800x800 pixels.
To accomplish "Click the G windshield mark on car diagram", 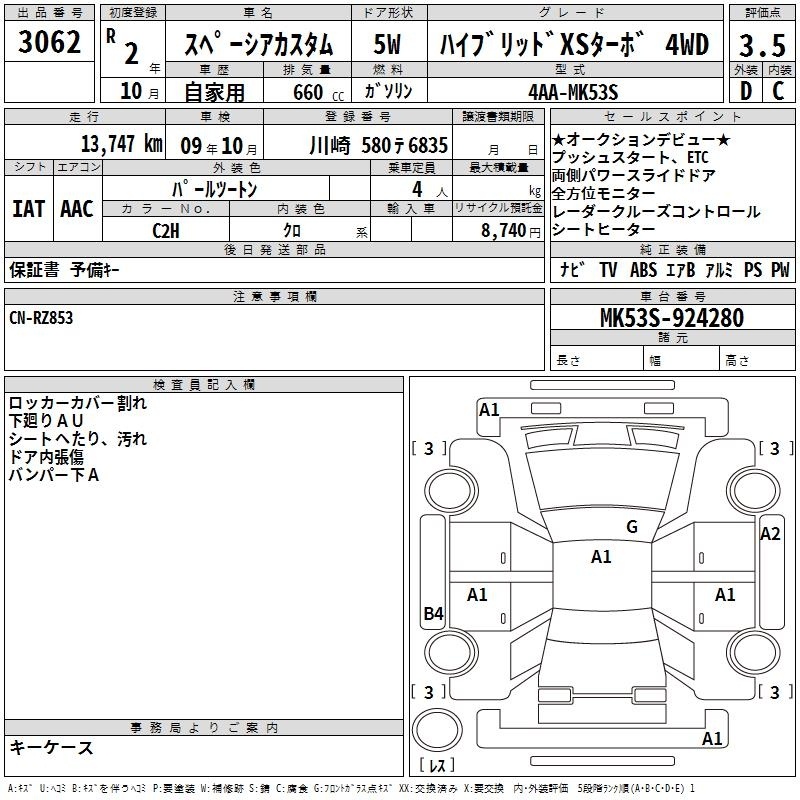I will pos(631,527).
